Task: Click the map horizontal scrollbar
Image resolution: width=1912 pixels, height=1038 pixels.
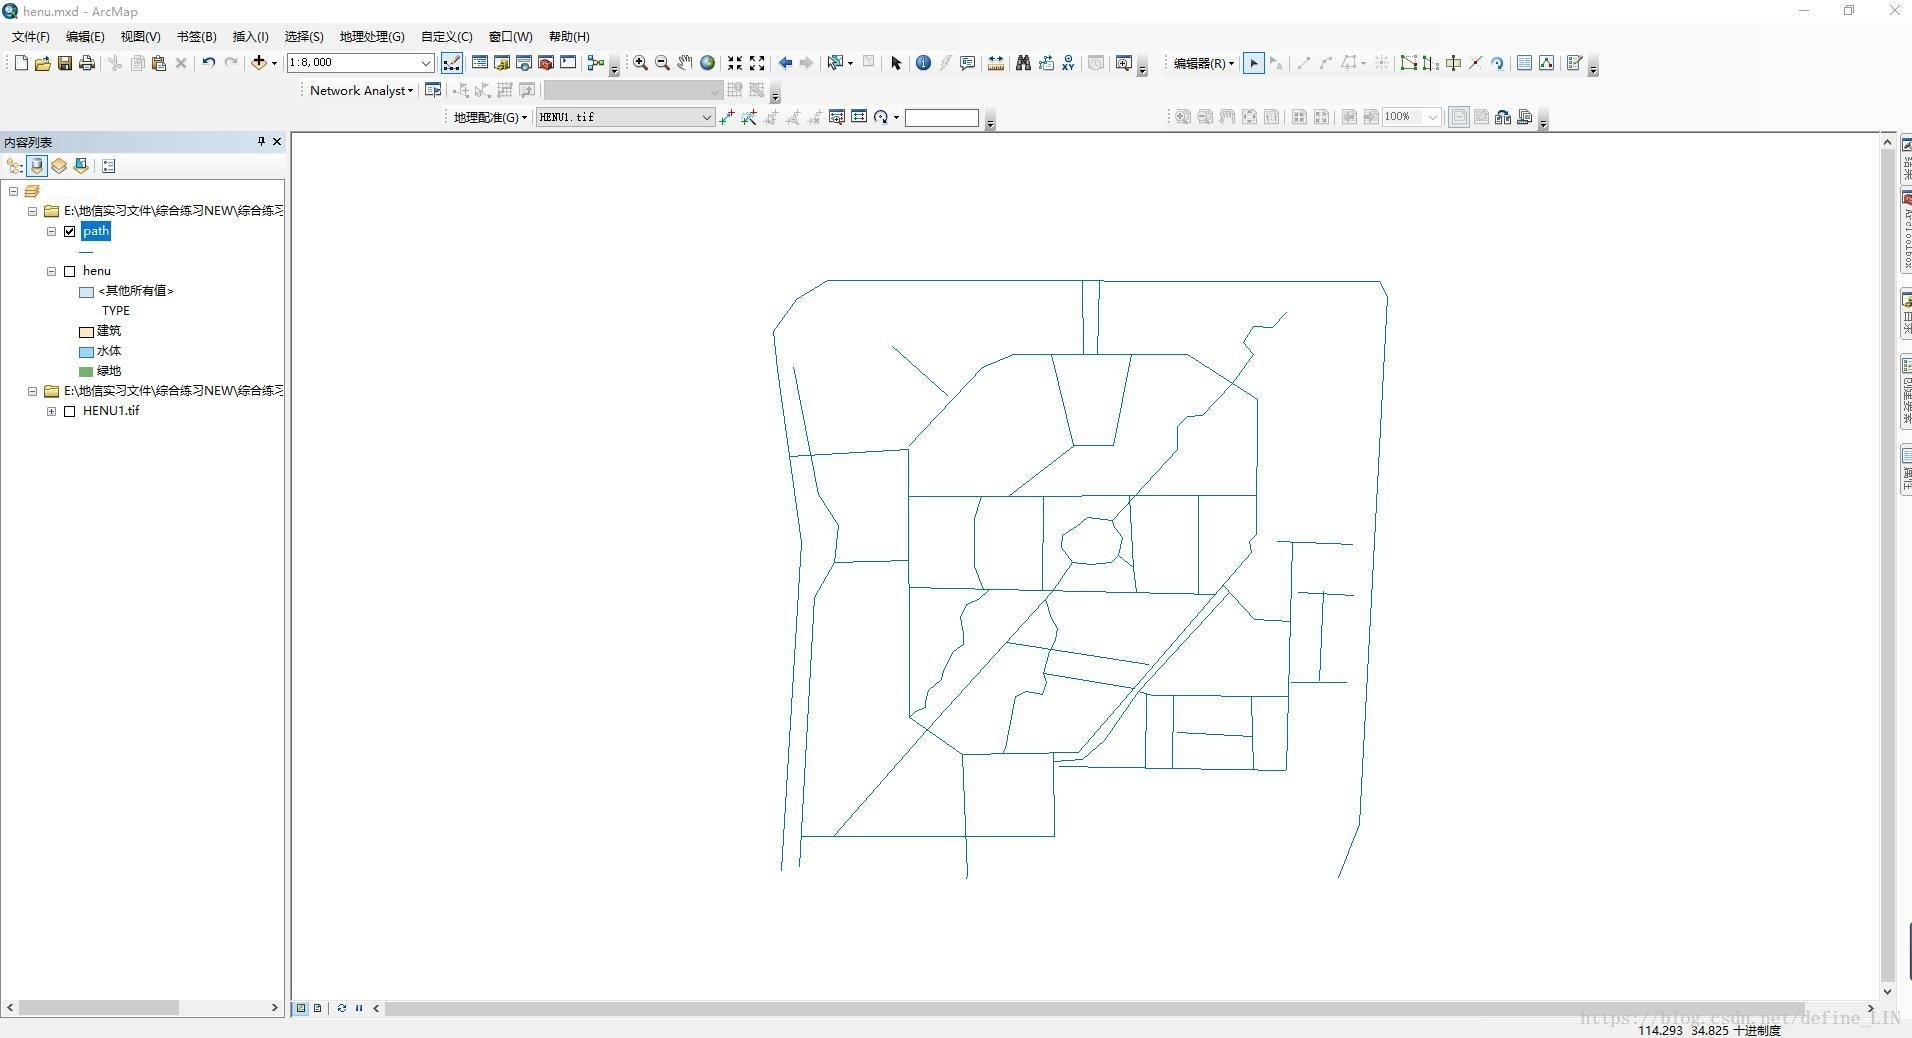Action: (1095, 1008)
